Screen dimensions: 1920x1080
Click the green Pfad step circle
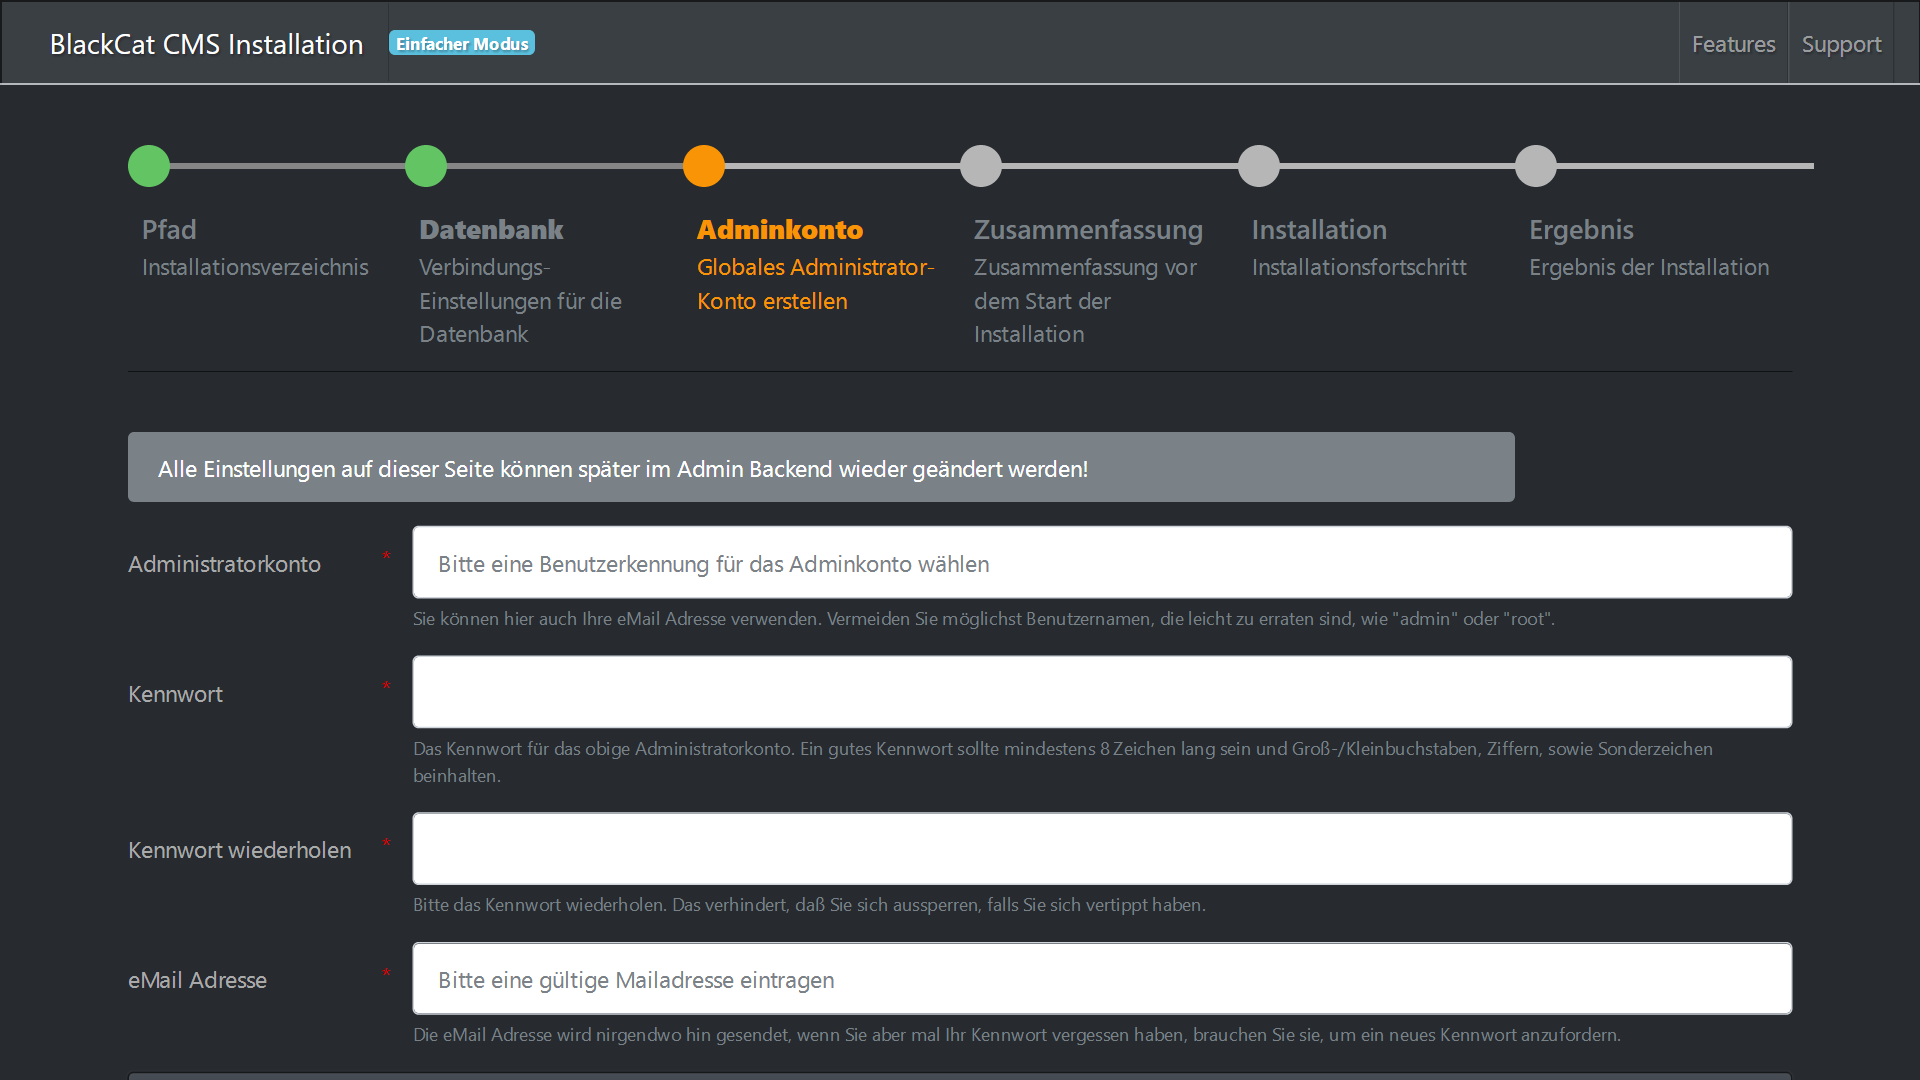pos(149,166)
